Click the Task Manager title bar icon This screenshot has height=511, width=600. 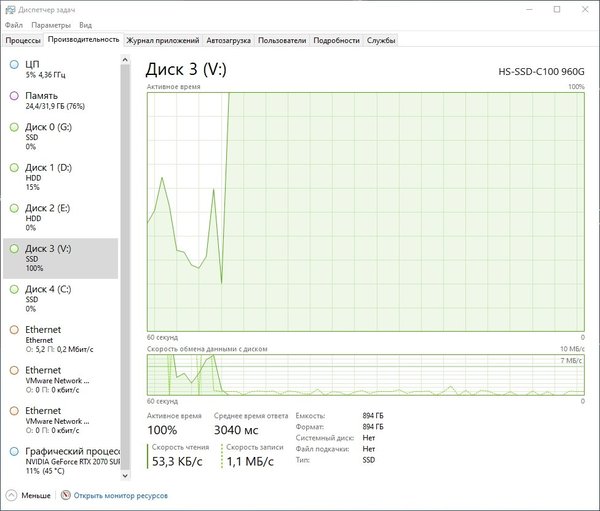click(9, 9)
